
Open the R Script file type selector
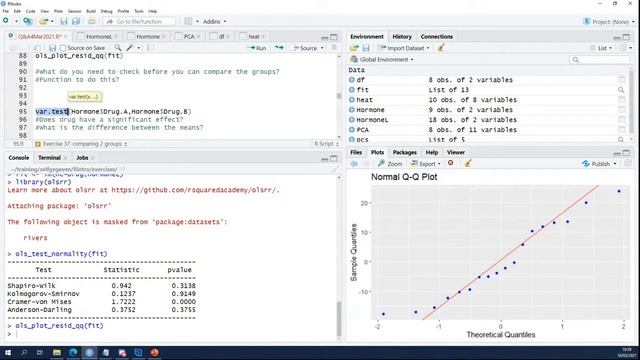[326, 144]
